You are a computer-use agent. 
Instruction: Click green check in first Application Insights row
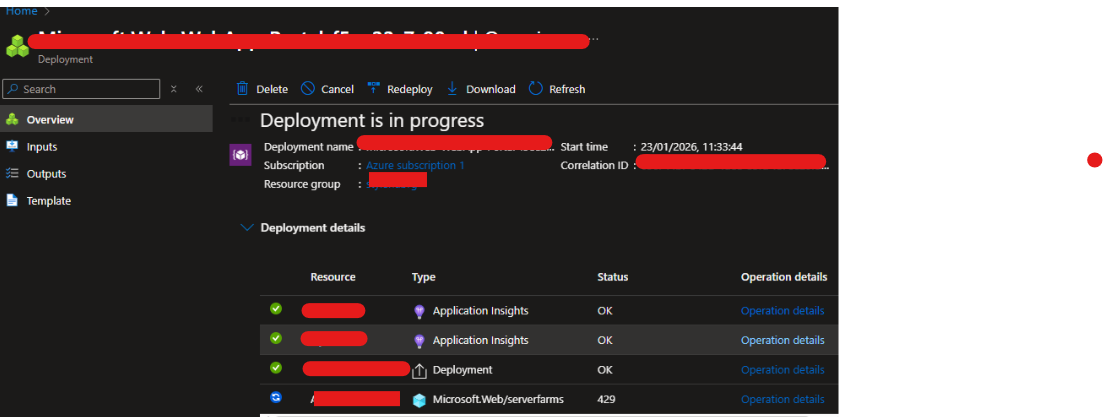point(276,309)
